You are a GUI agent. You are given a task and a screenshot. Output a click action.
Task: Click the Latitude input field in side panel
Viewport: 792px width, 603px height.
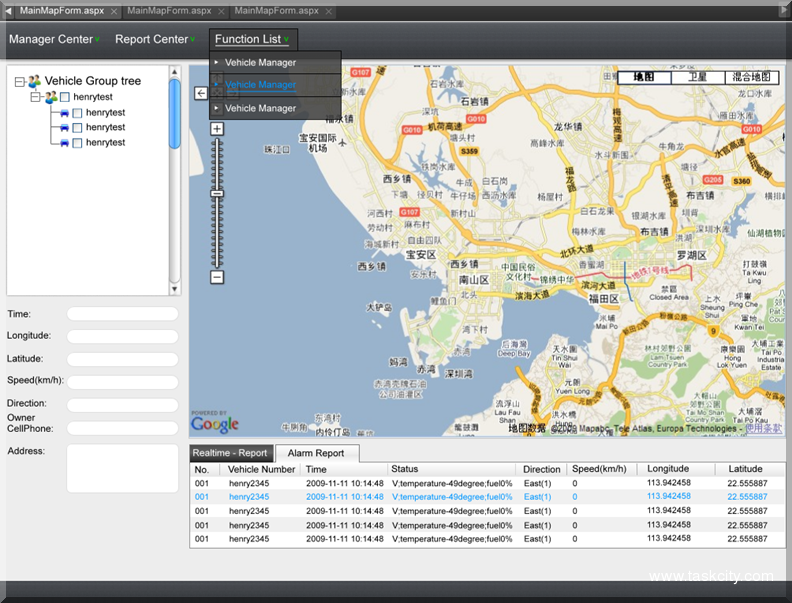coord(122,359)
